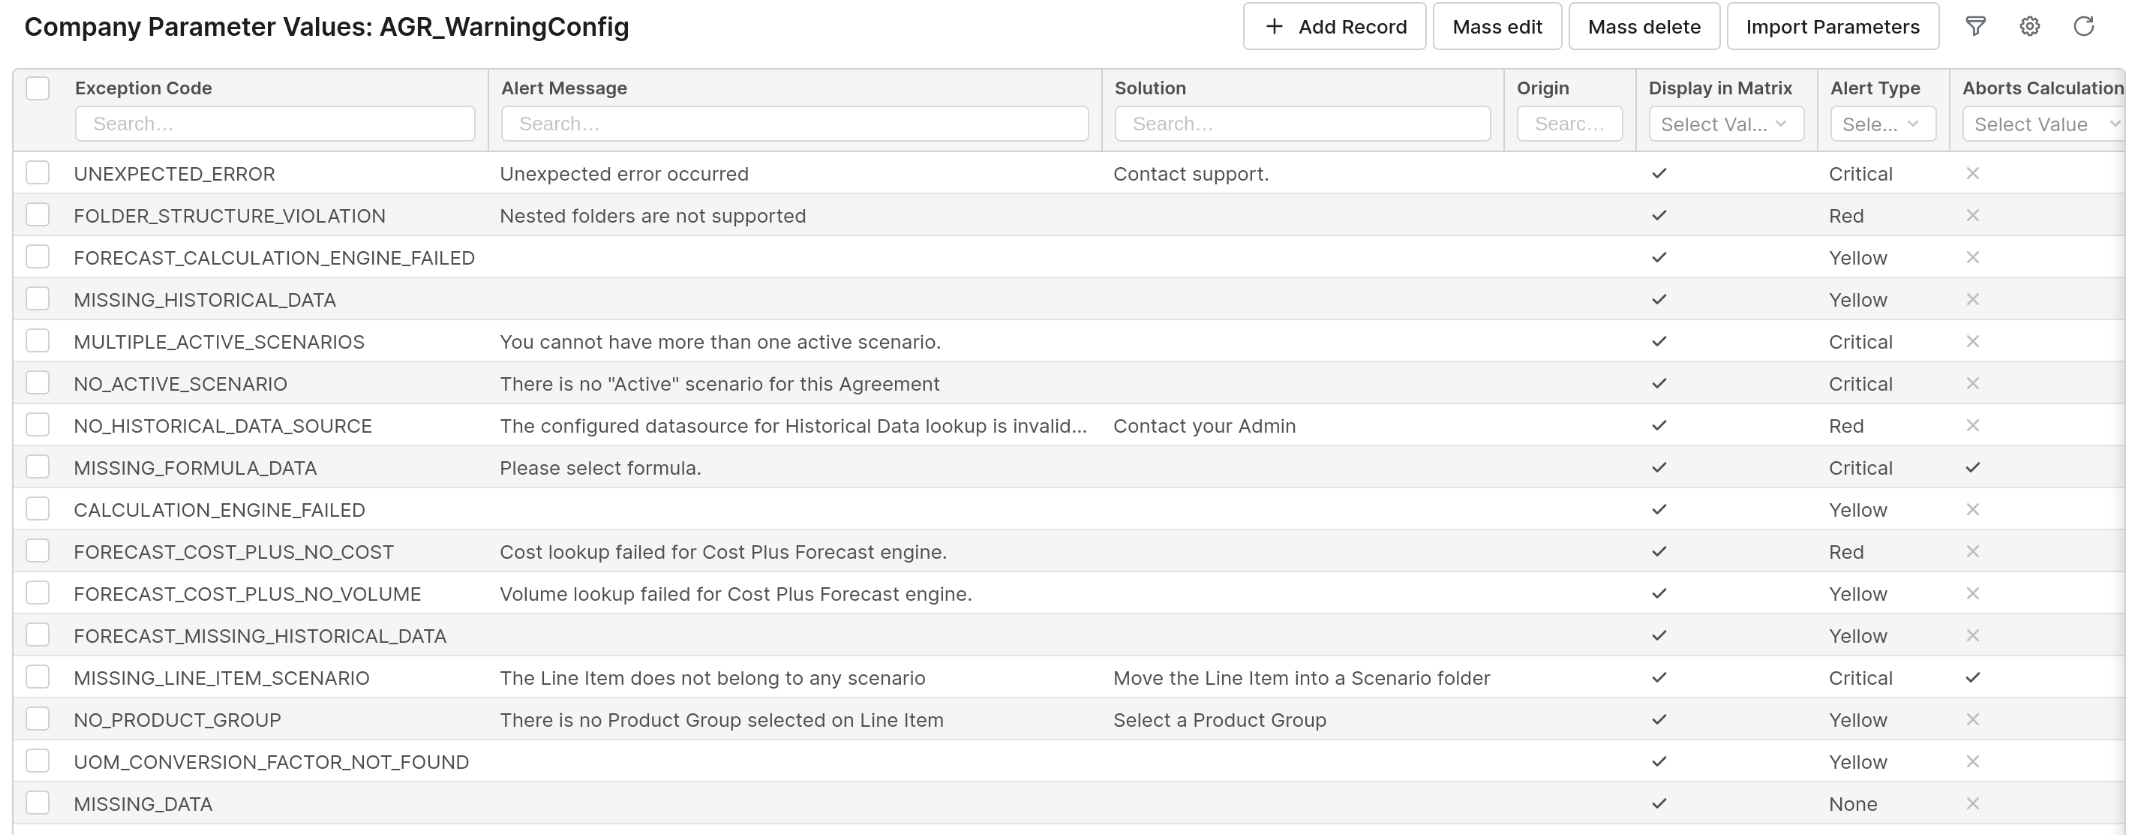Check the UNEXPECTED_ERROR row checkbox
Image resolution: width=2142 pixels, height=835 pixels.
coord(38,173)
